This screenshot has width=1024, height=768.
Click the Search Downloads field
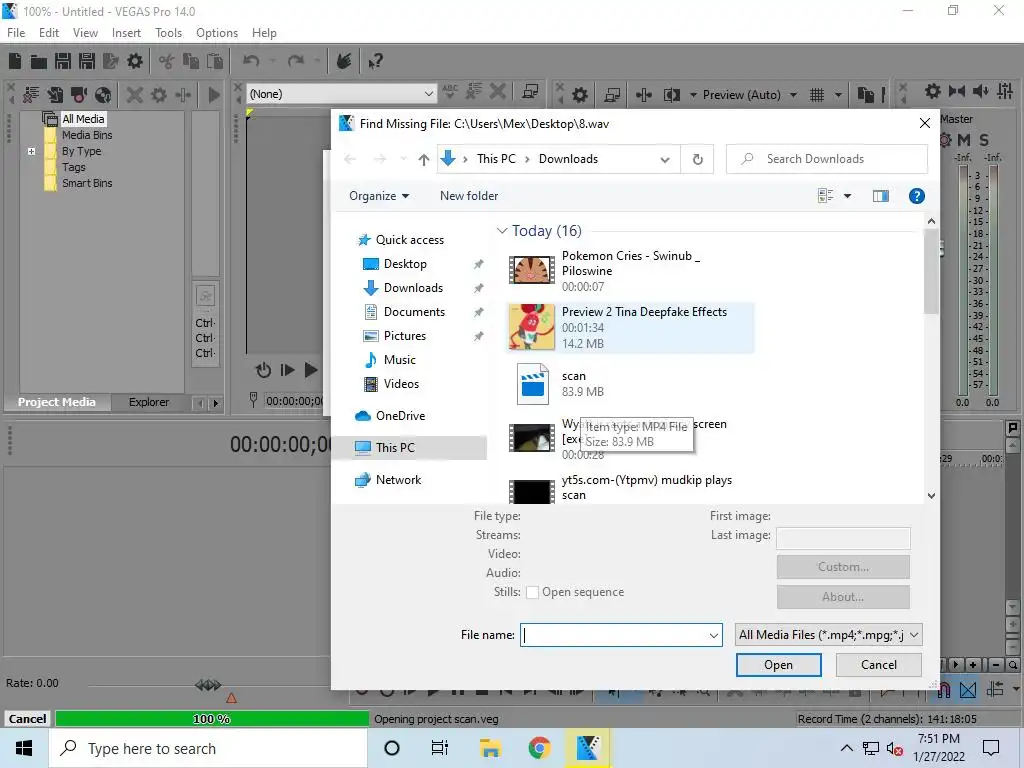(827, 159)
